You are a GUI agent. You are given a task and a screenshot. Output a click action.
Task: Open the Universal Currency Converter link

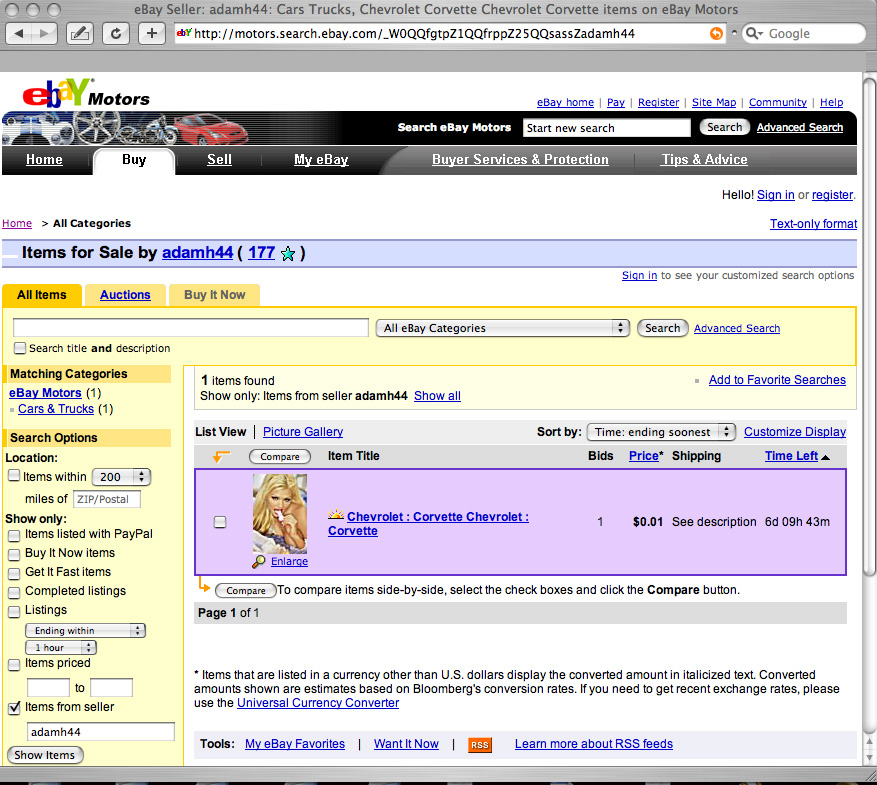pyautogui.click(x=317, y=703)
